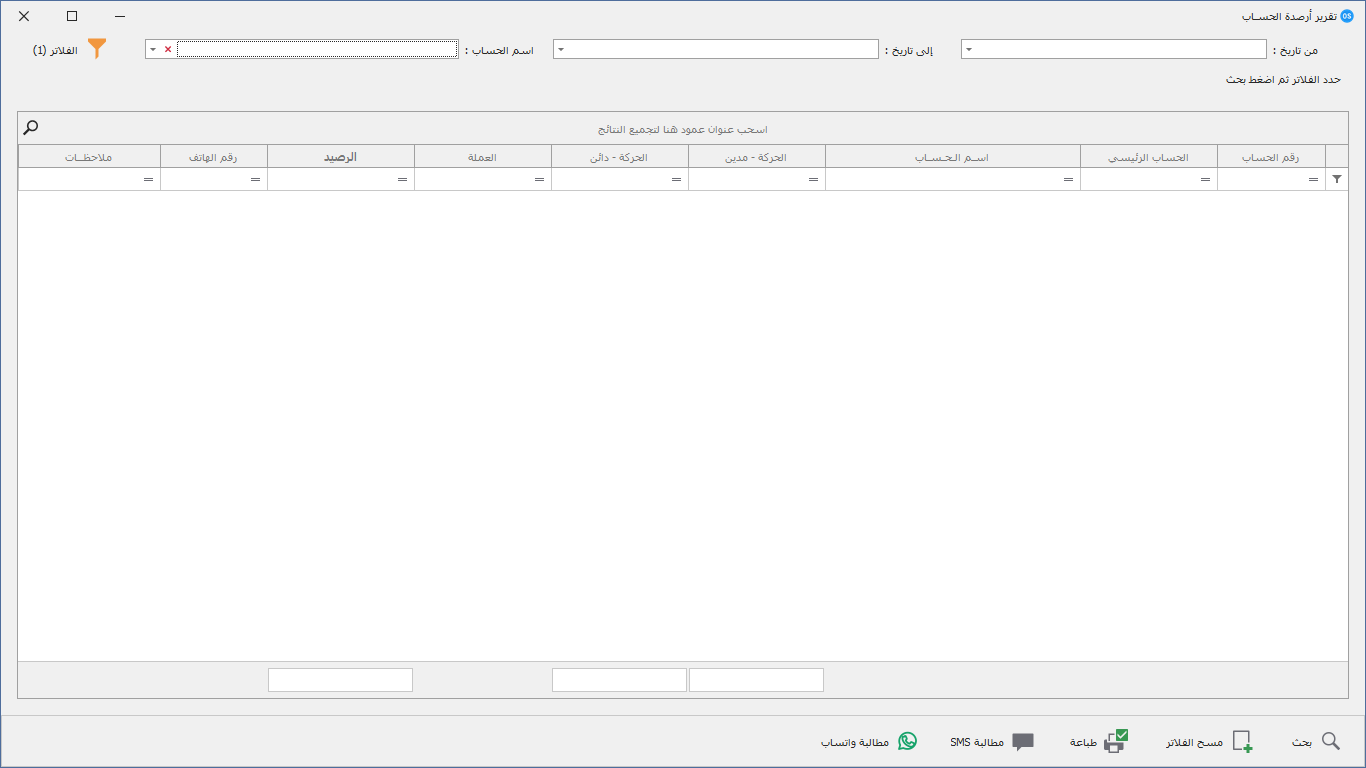This screenshot has height=768, width=1366.
Task: Click مسح الفلاتر button label
Action: tap(1194, 743)
